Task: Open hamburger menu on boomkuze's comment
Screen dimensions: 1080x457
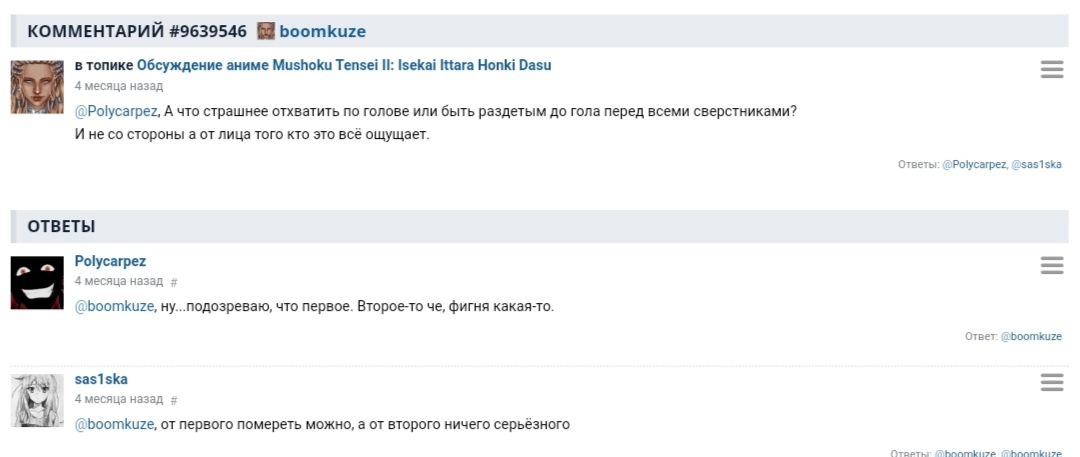Action: pos(1051,69)
